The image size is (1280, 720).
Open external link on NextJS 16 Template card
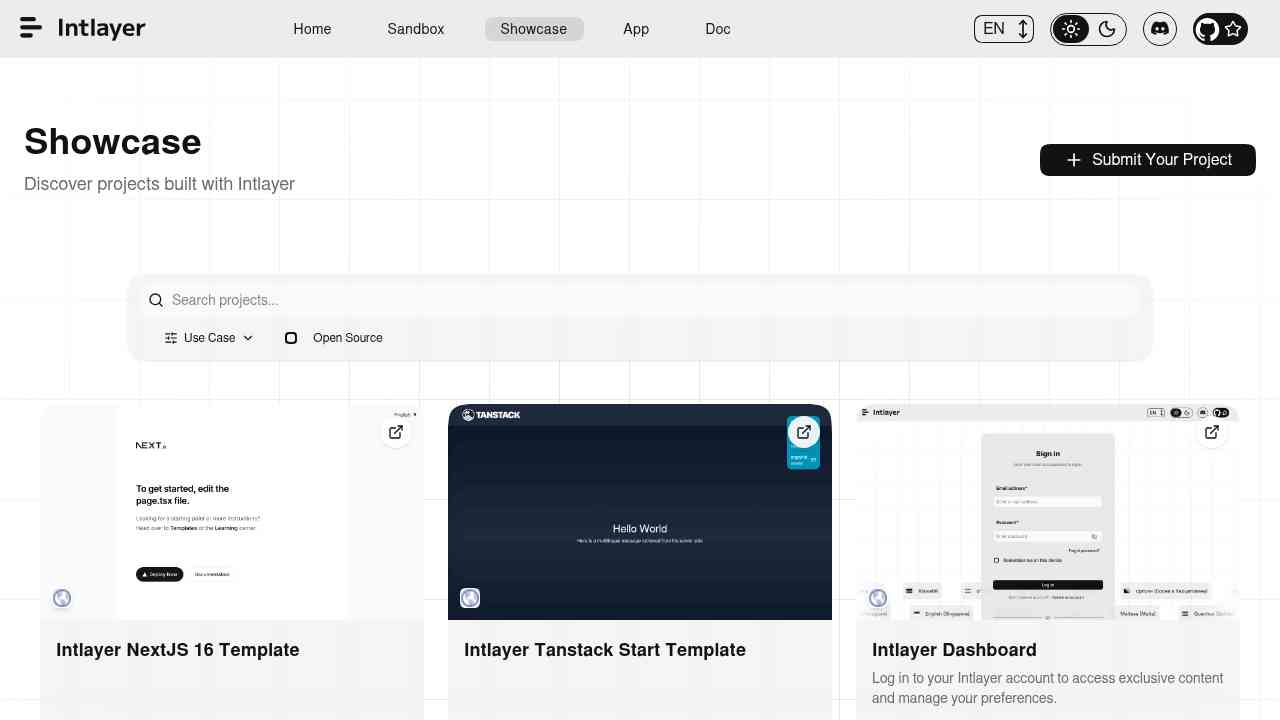396,432
